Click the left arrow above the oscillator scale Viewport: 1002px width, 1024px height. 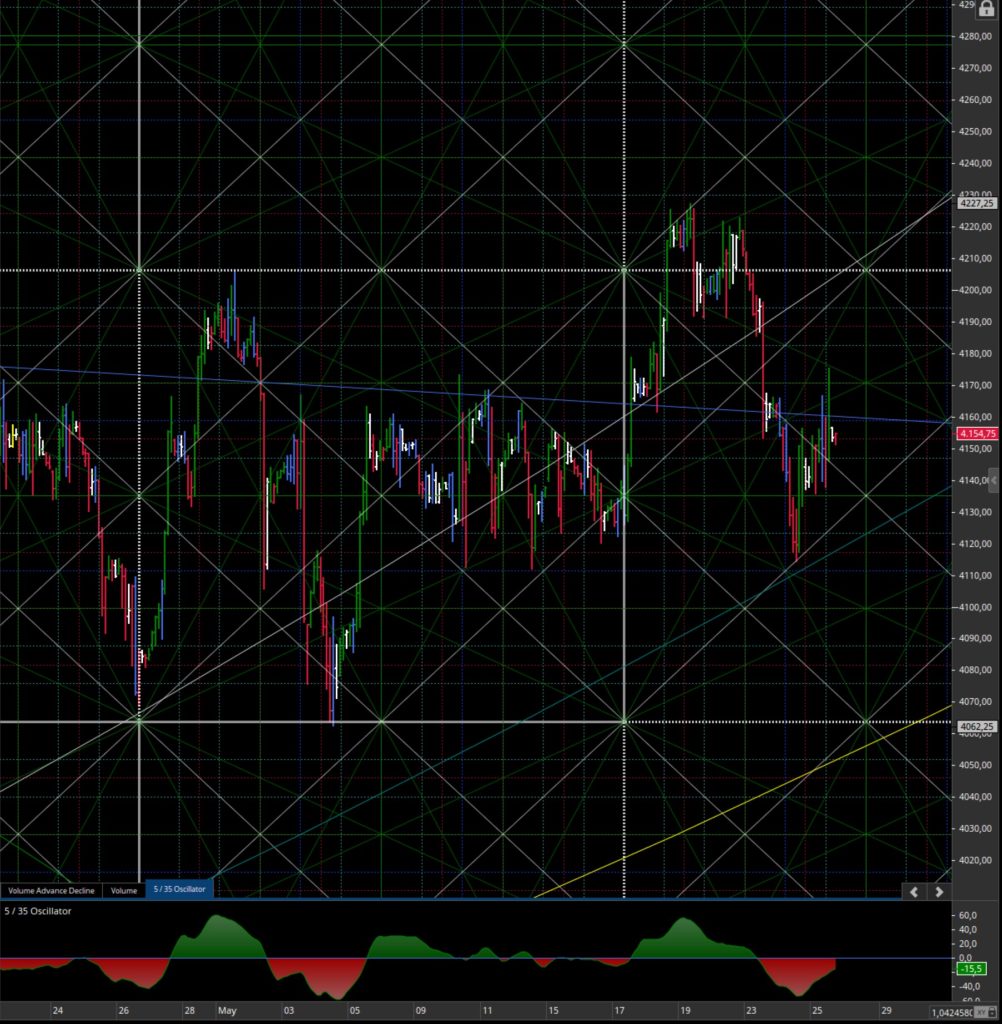pos(914,892)
